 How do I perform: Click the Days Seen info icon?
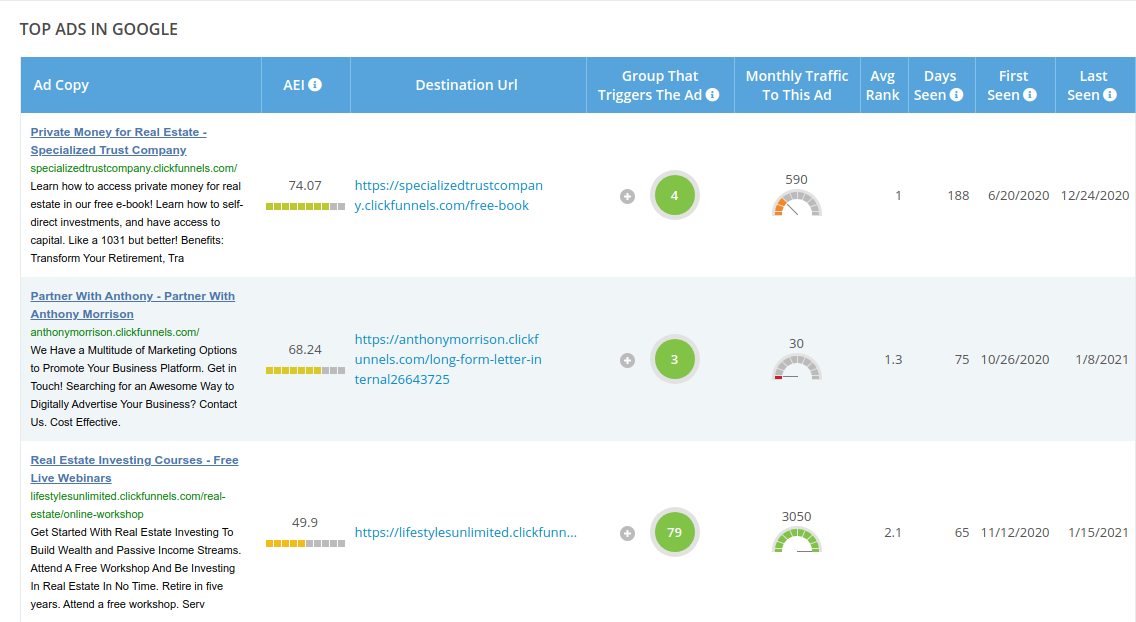pos(956,95)
